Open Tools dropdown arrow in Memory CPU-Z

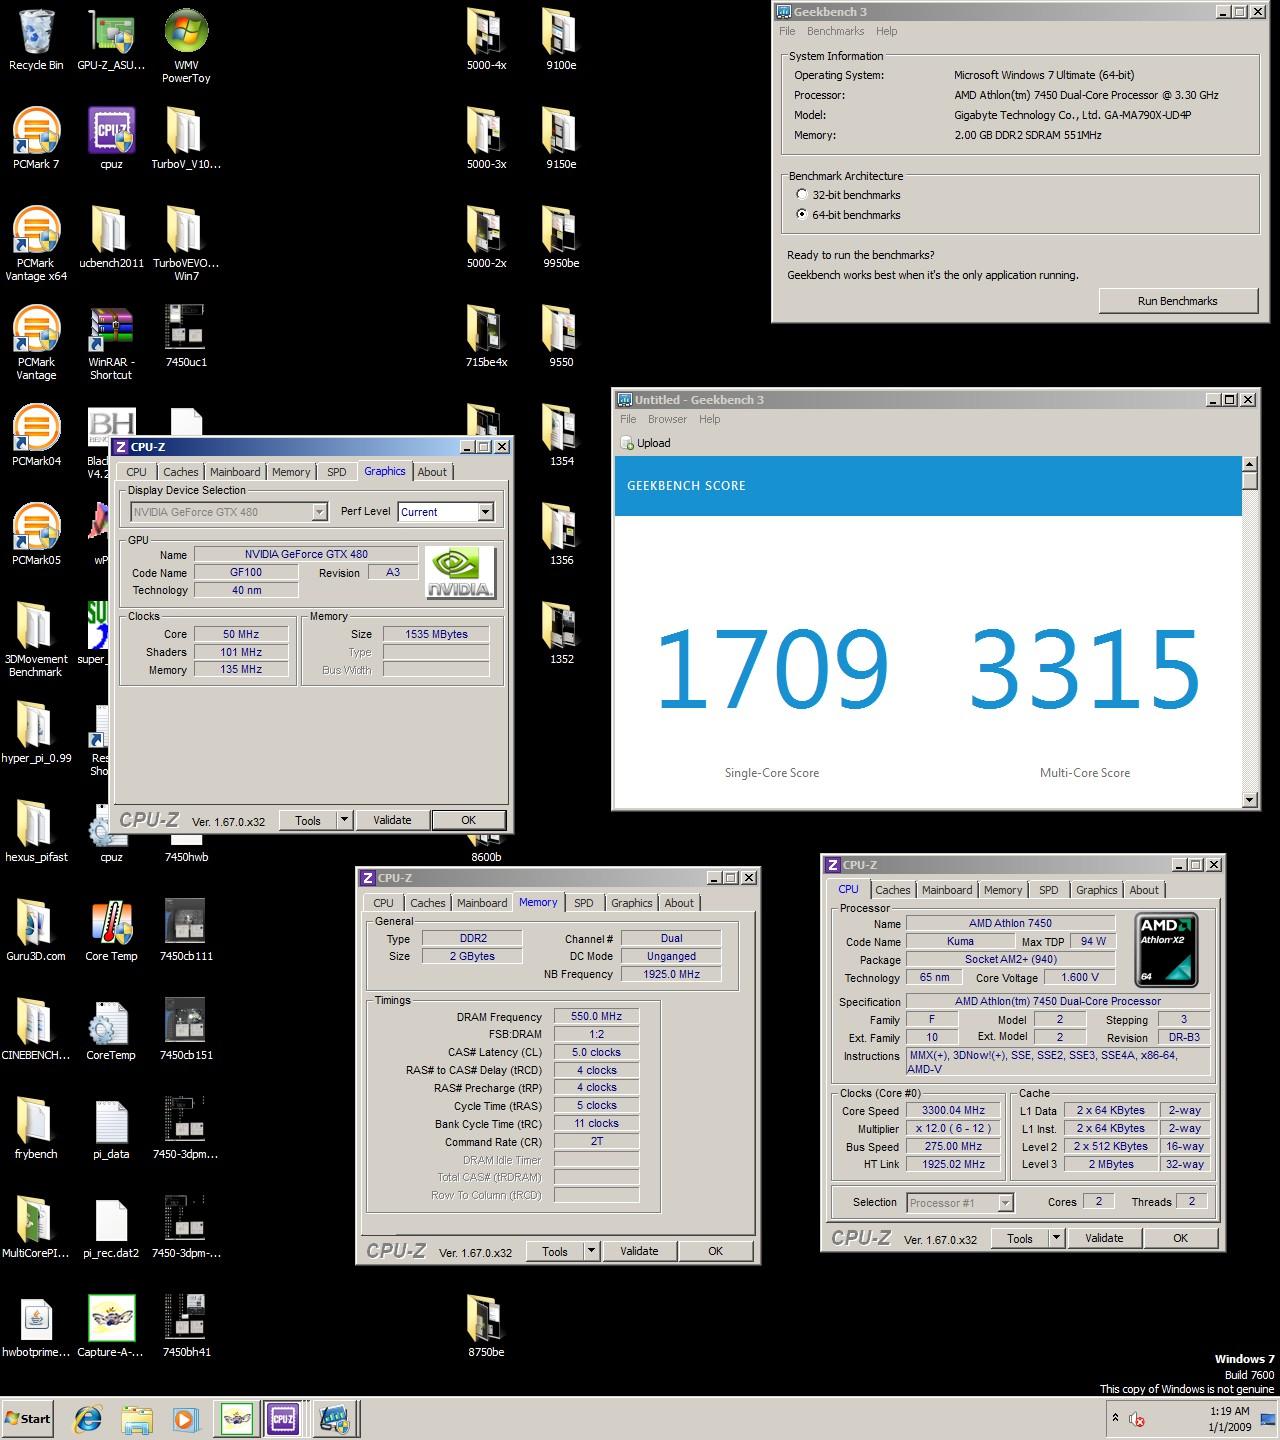click(591, 1251)
